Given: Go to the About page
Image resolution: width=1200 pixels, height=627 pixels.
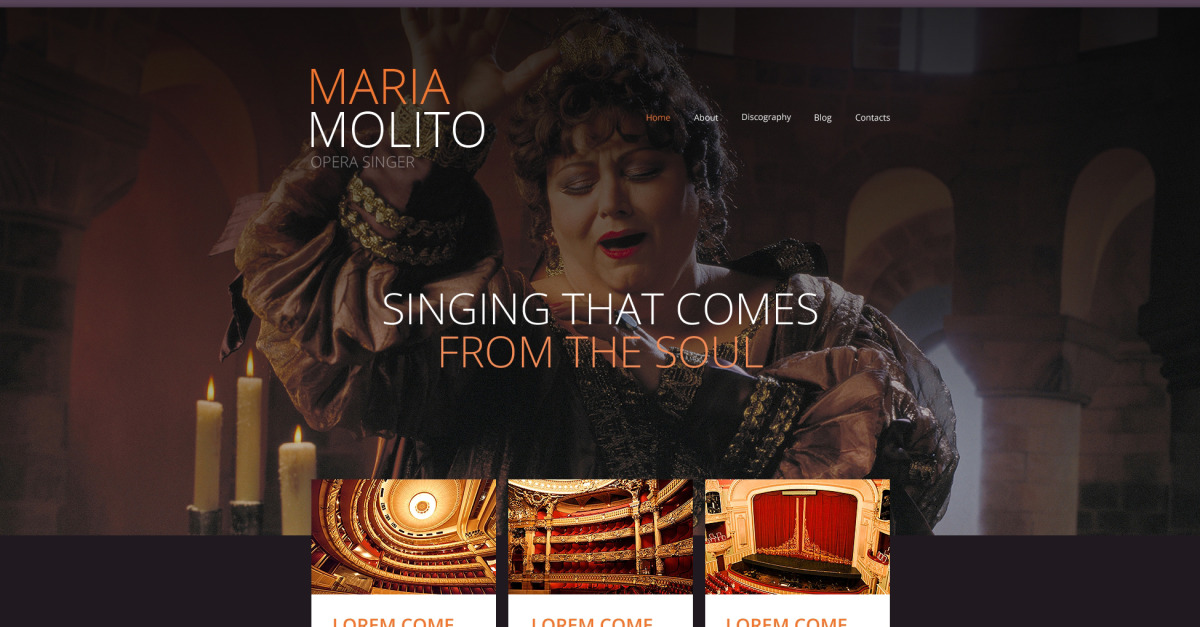Looking at the screenshot, I should 706,117.
